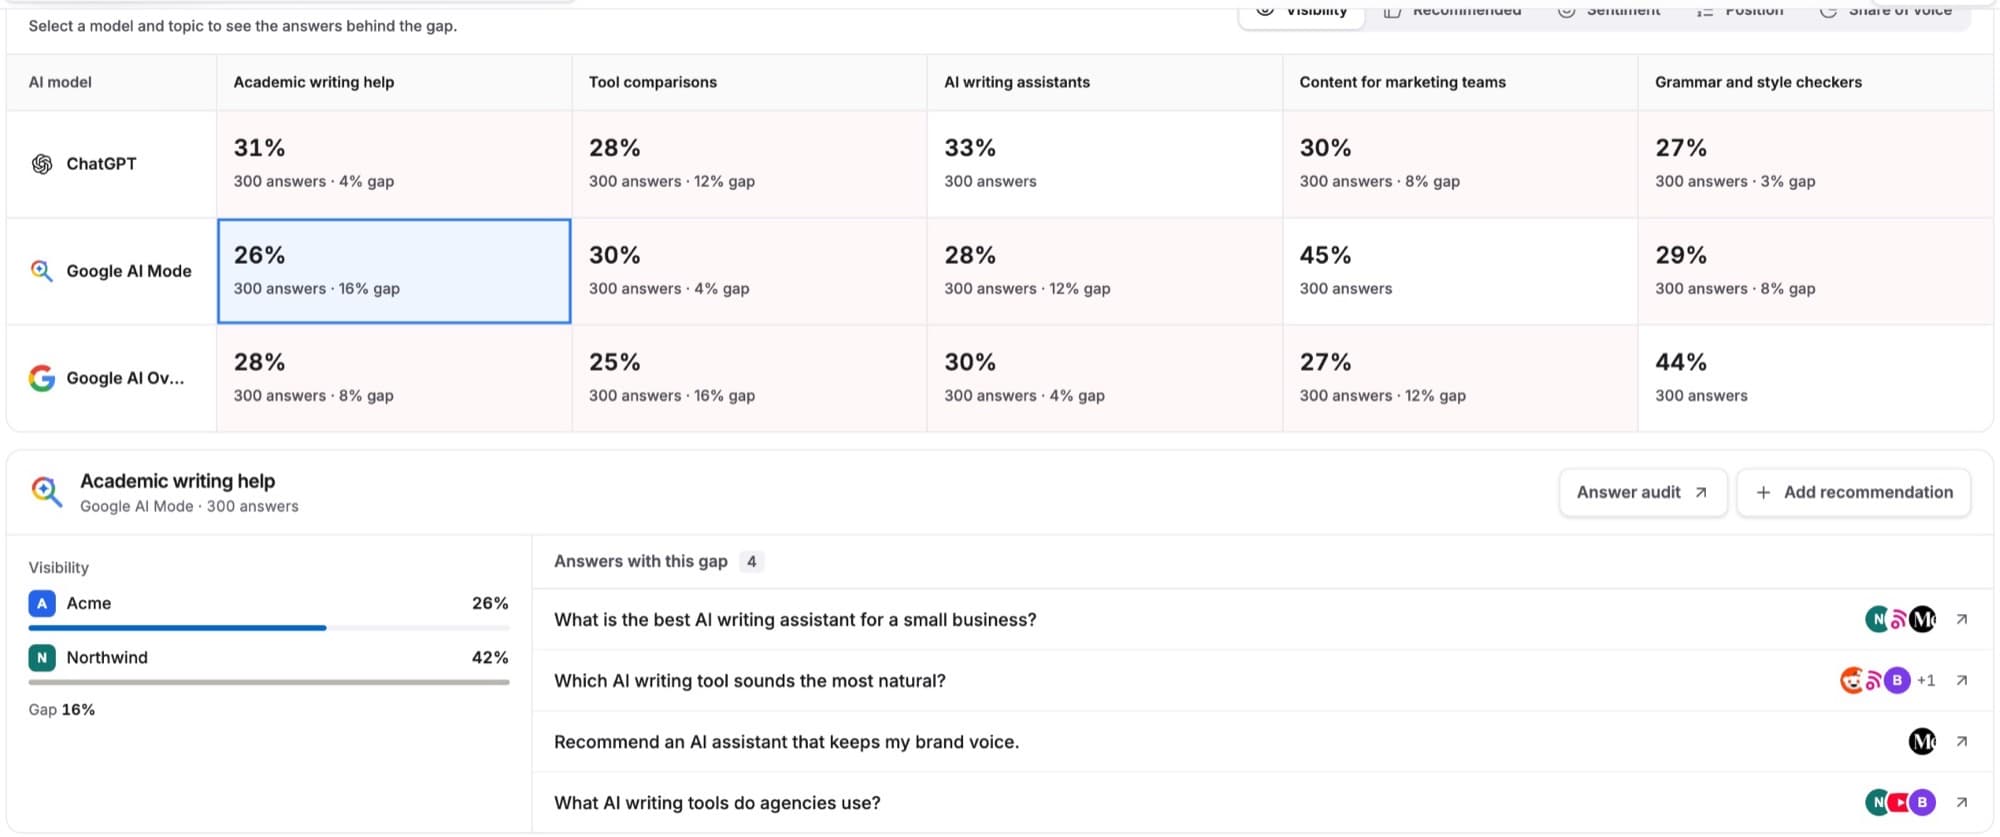The image size is (2000, 837).
Task: Switch to the Sentiment metric tab
Action: coord(1609,12)
